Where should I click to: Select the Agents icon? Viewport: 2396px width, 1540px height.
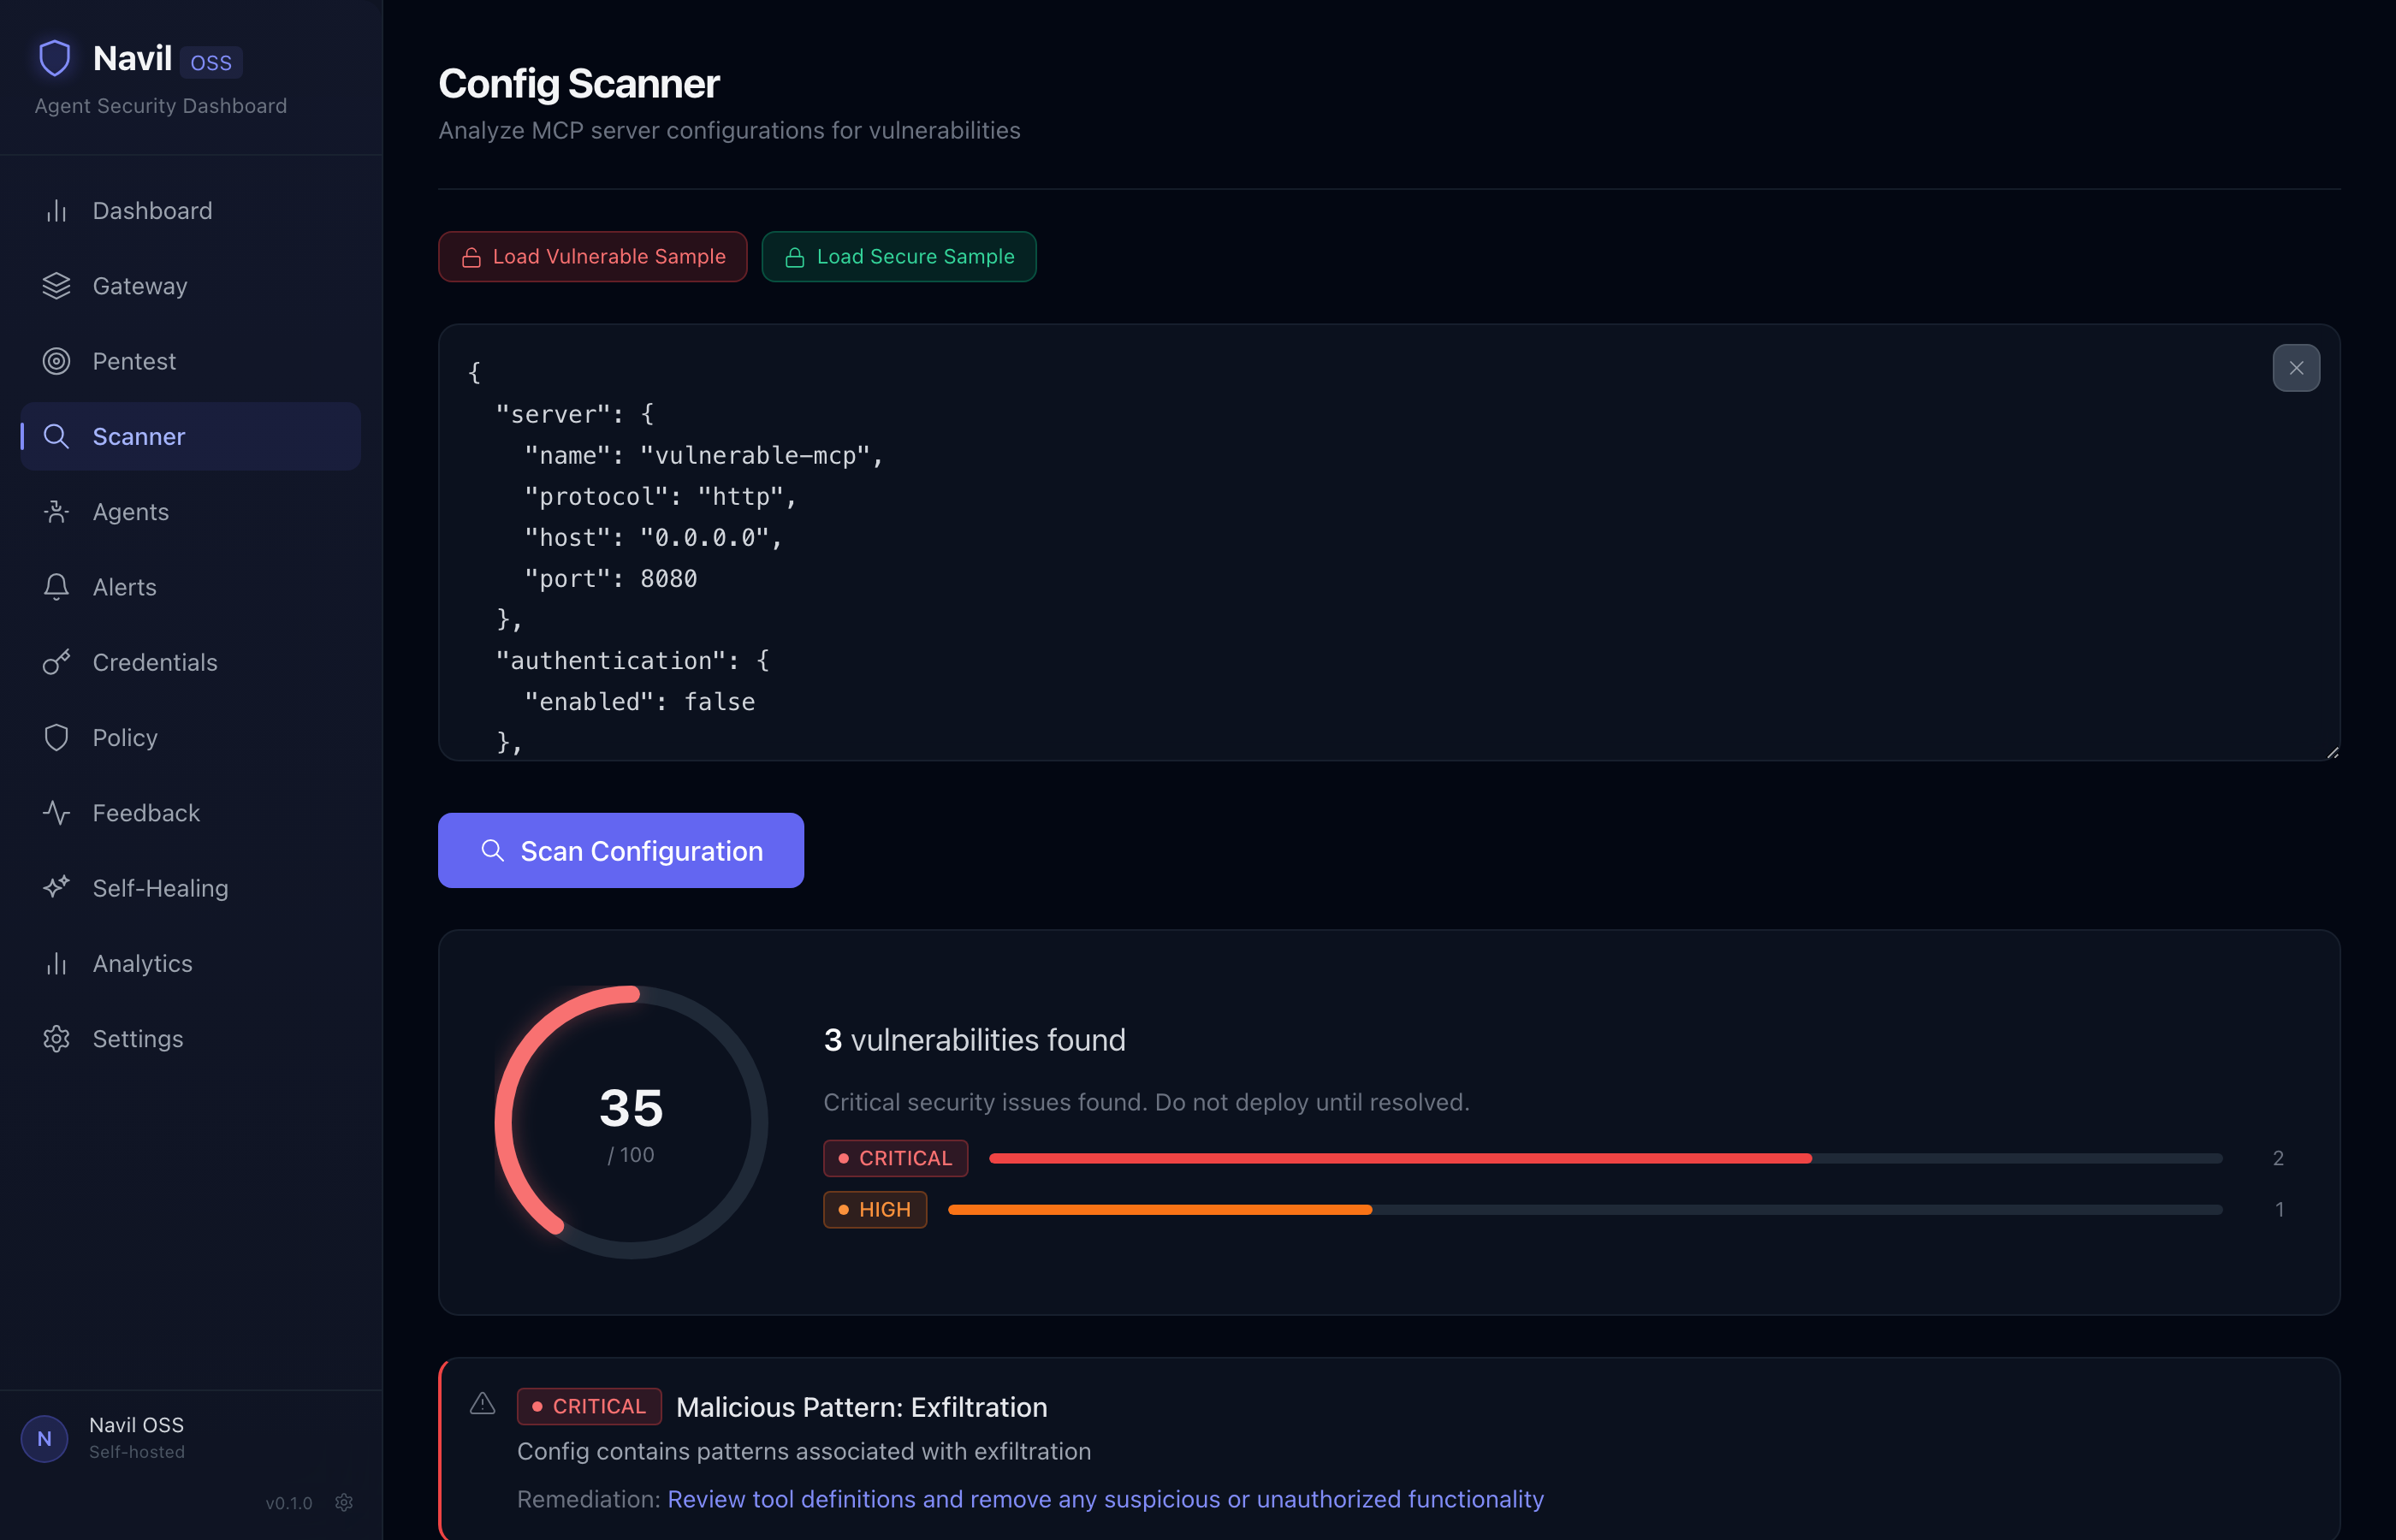[x=56, y=511]
